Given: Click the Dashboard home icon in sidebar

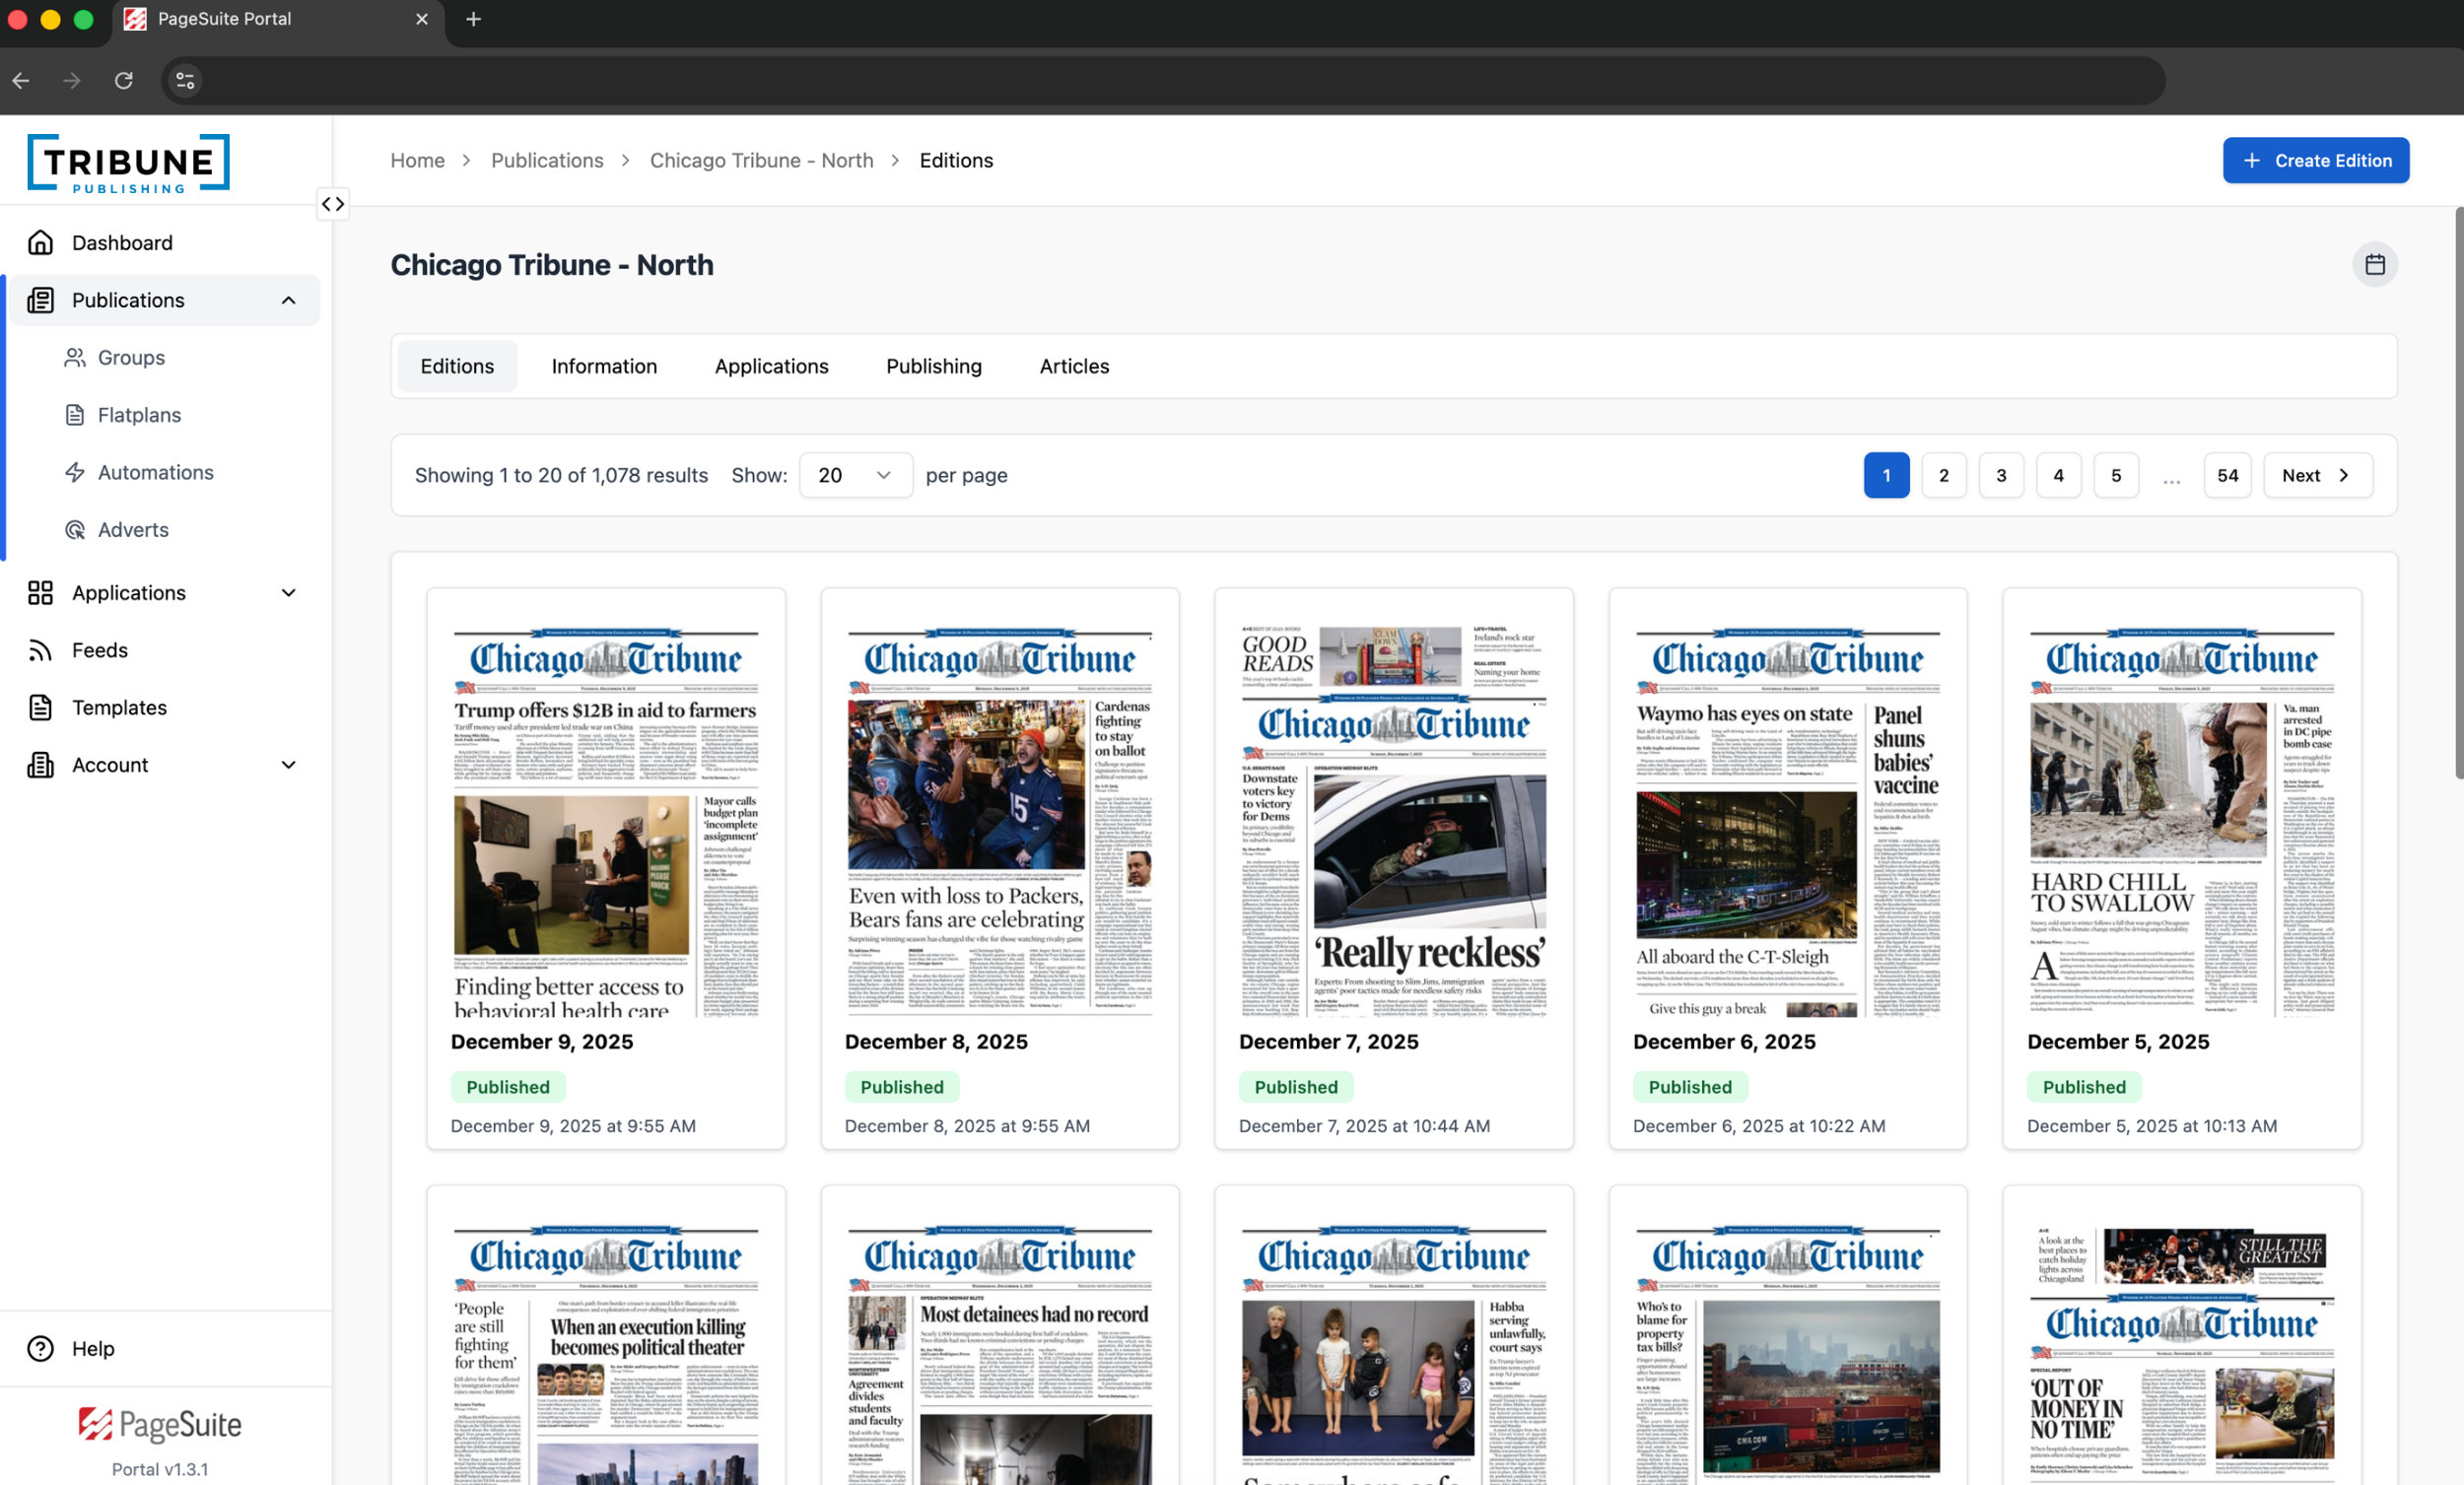Looking at the screenshot, I should (40, 242).
